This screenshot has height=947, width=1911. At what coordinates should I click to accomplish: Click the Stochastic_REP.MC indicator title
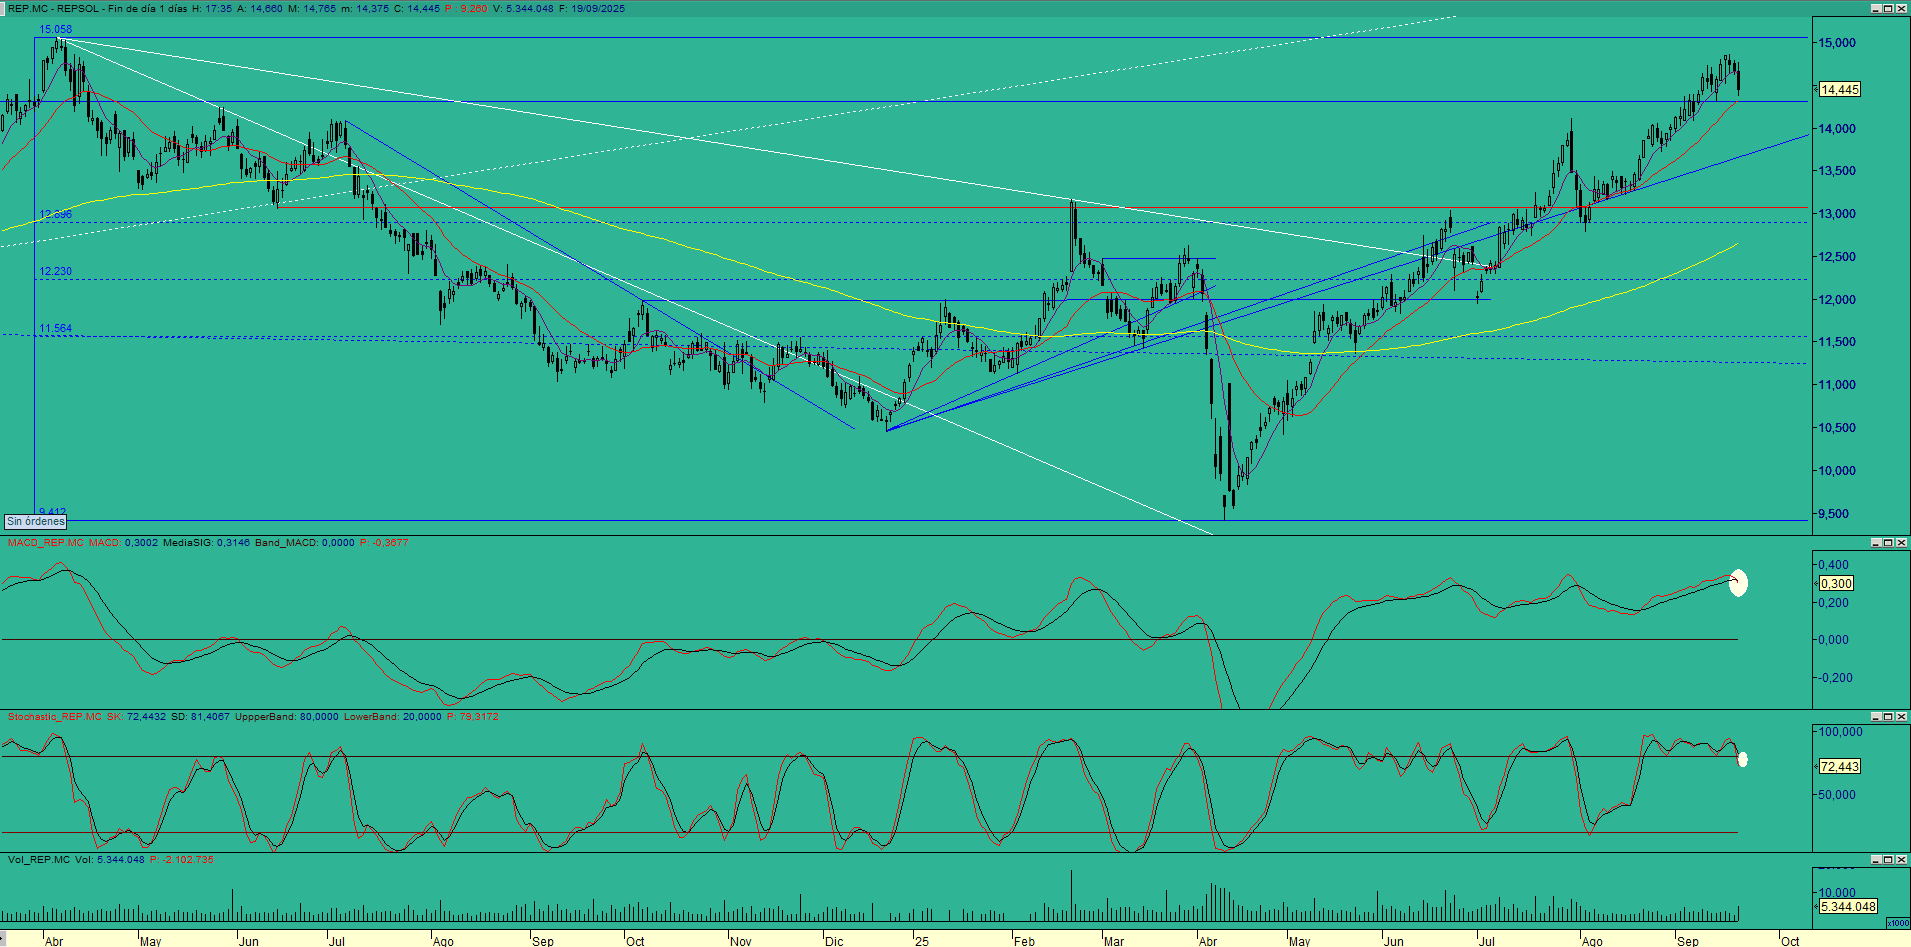click(x=55, y=717)
